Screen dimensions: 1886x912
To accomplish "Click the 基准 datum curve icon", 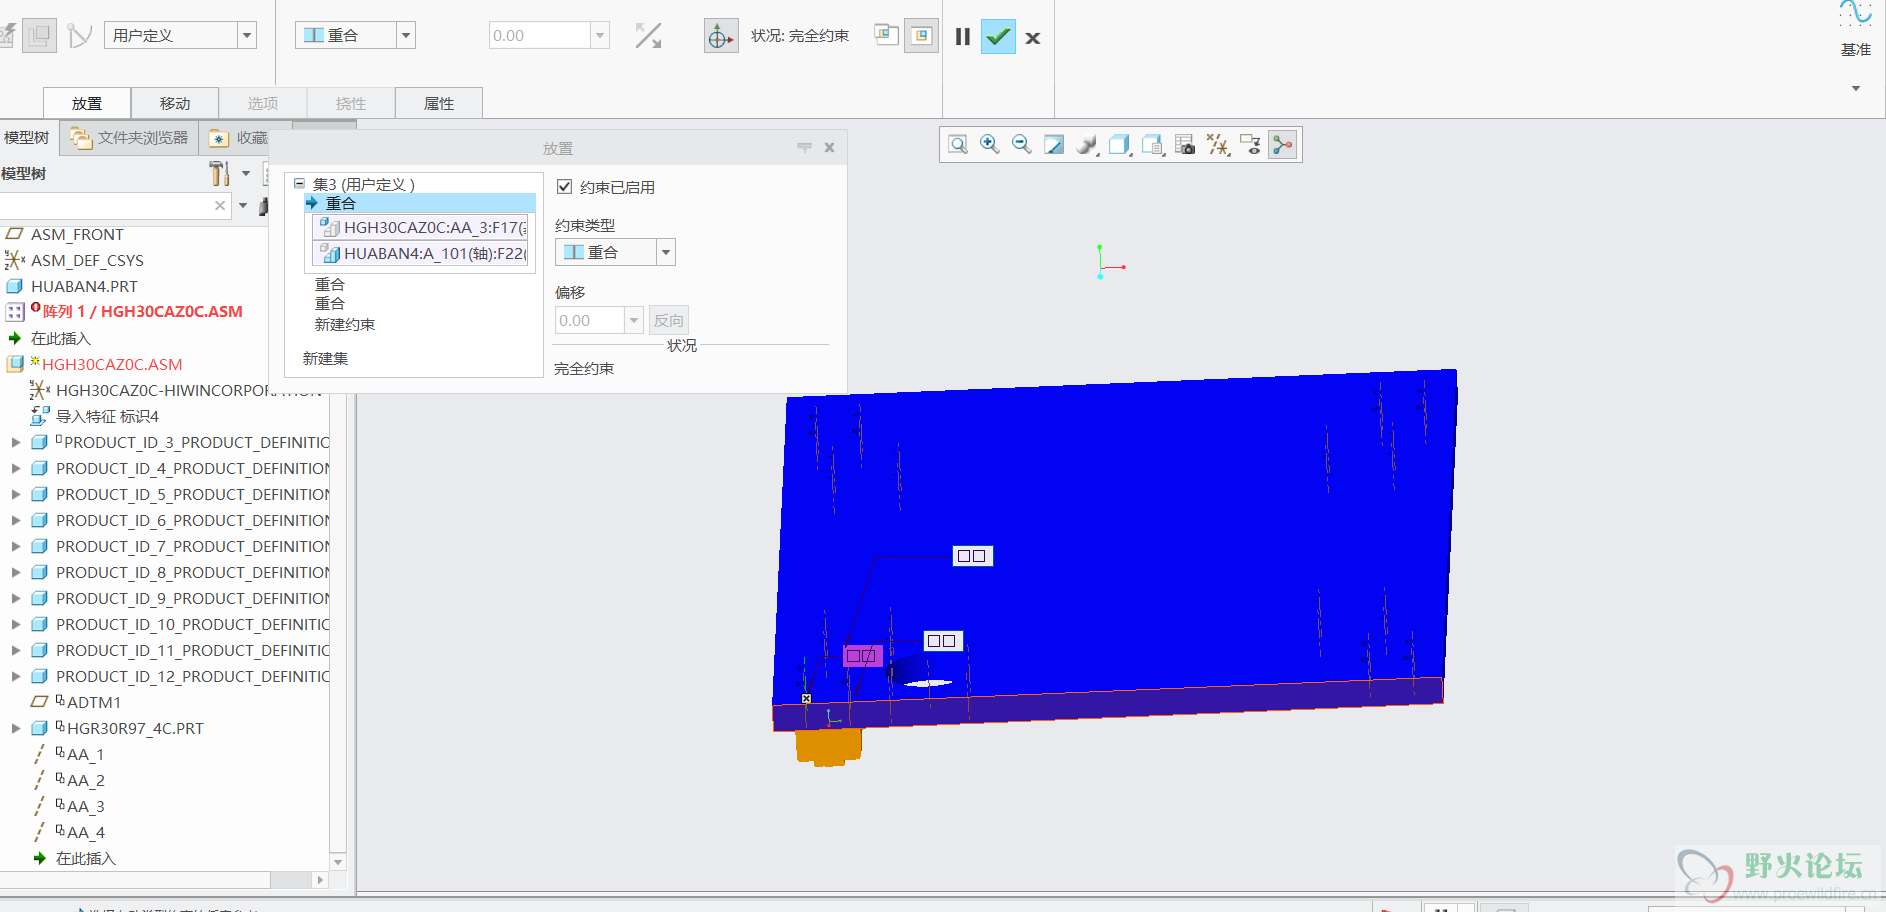I will click(1855, 14).
